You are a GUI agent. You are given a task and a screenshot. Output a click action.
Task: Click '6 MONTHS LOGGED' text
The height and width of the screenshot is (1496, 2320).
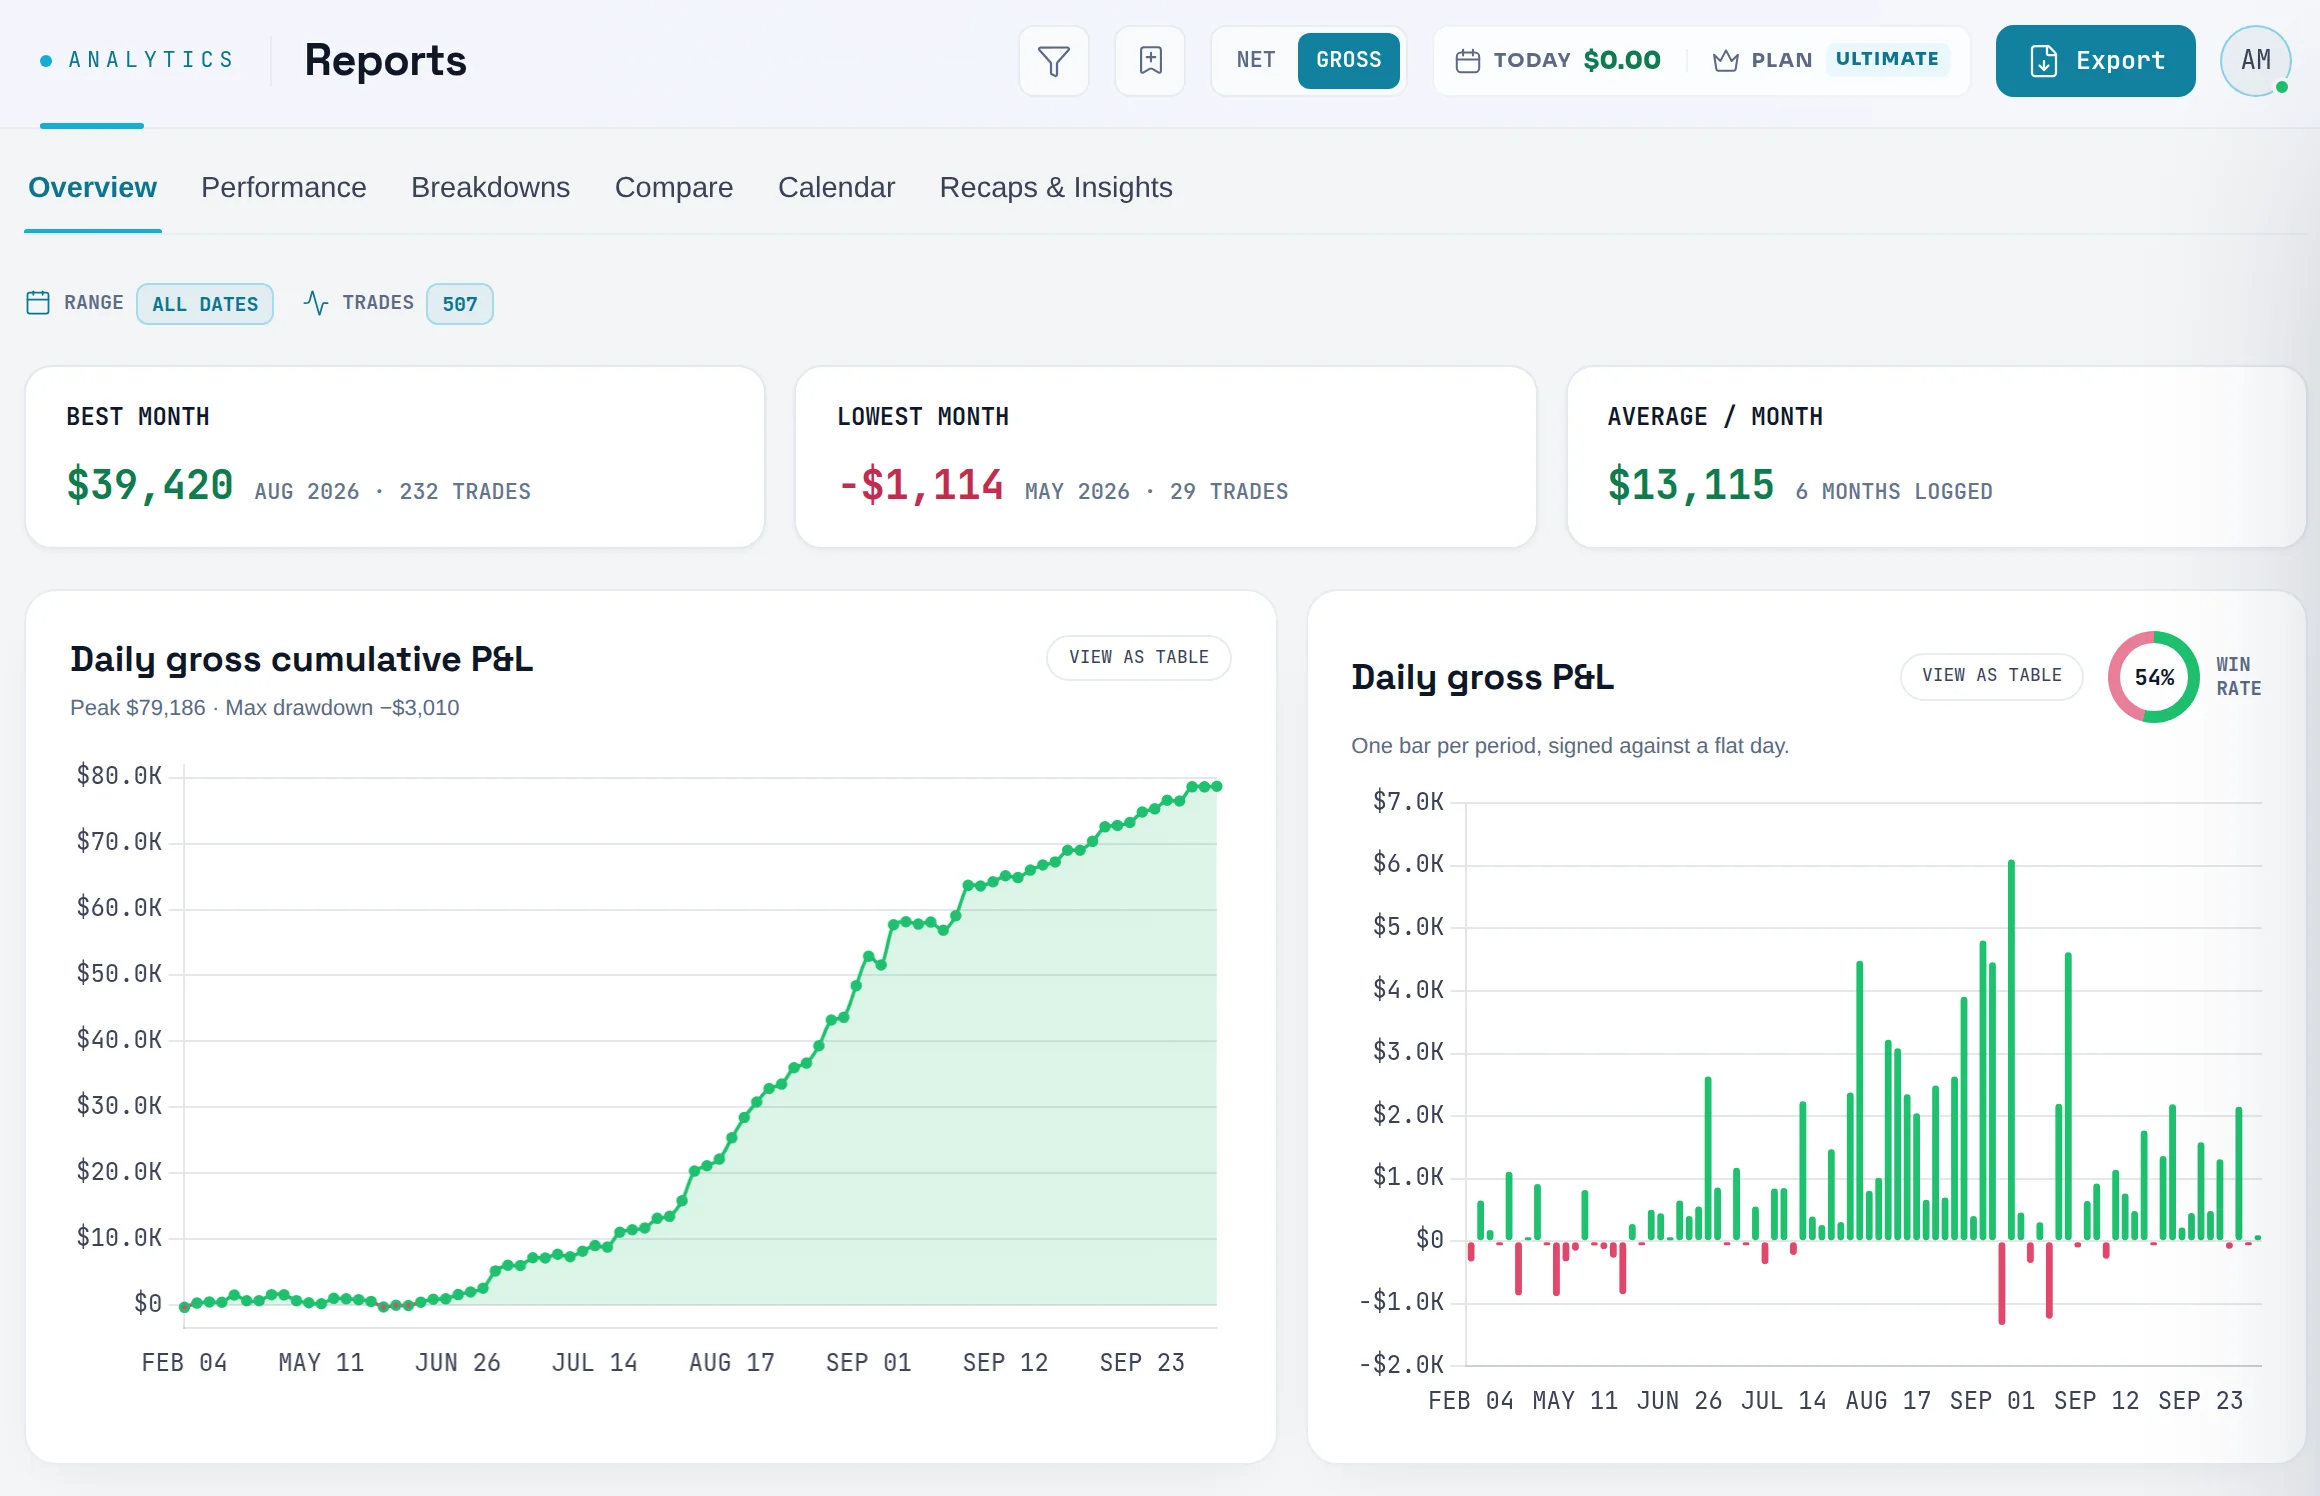coord(1893,492)
